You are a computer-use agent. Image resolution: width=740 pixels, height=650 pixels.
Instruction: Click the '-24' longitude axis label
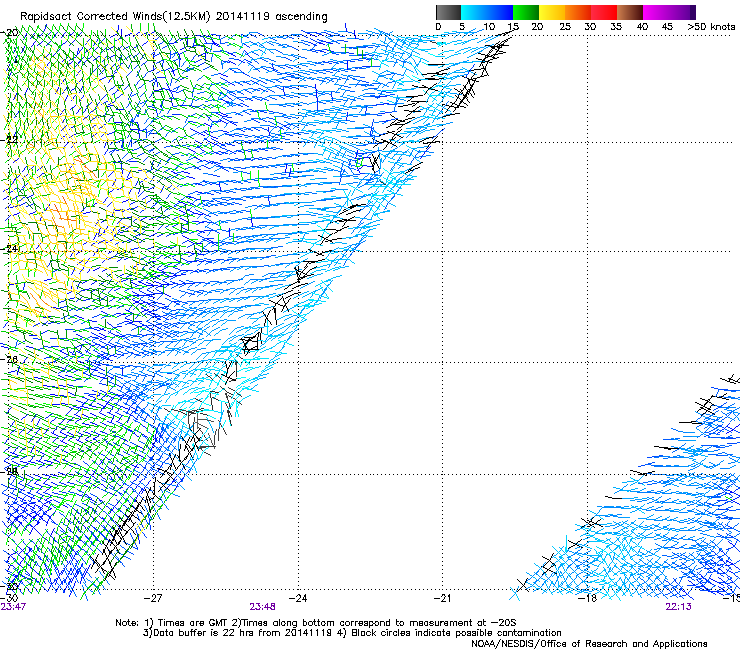298,599
